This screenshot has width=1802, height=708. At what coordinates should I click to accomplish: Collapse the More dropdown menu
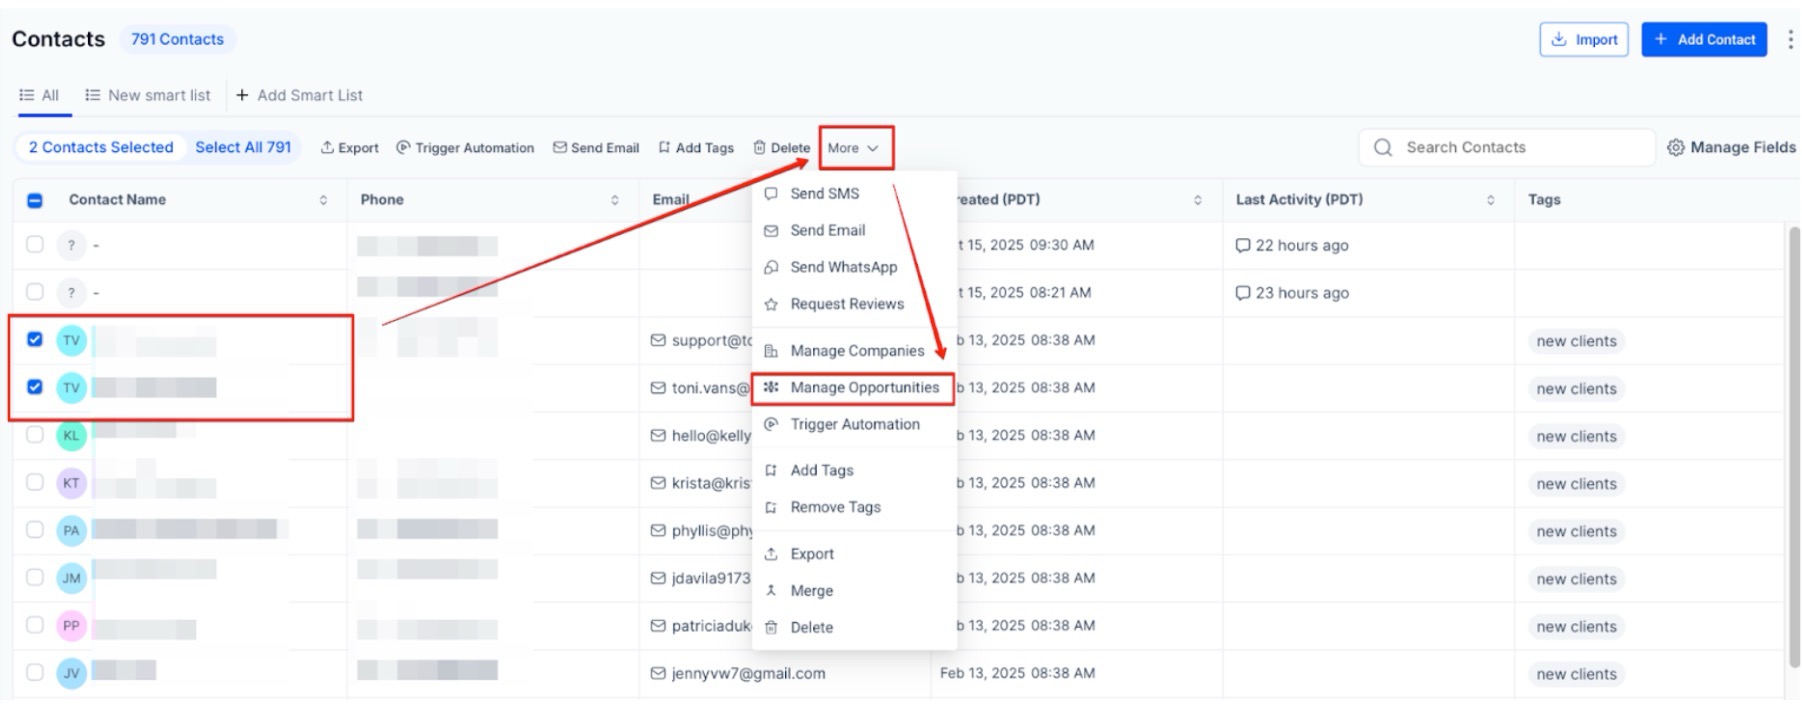[854, 148]
